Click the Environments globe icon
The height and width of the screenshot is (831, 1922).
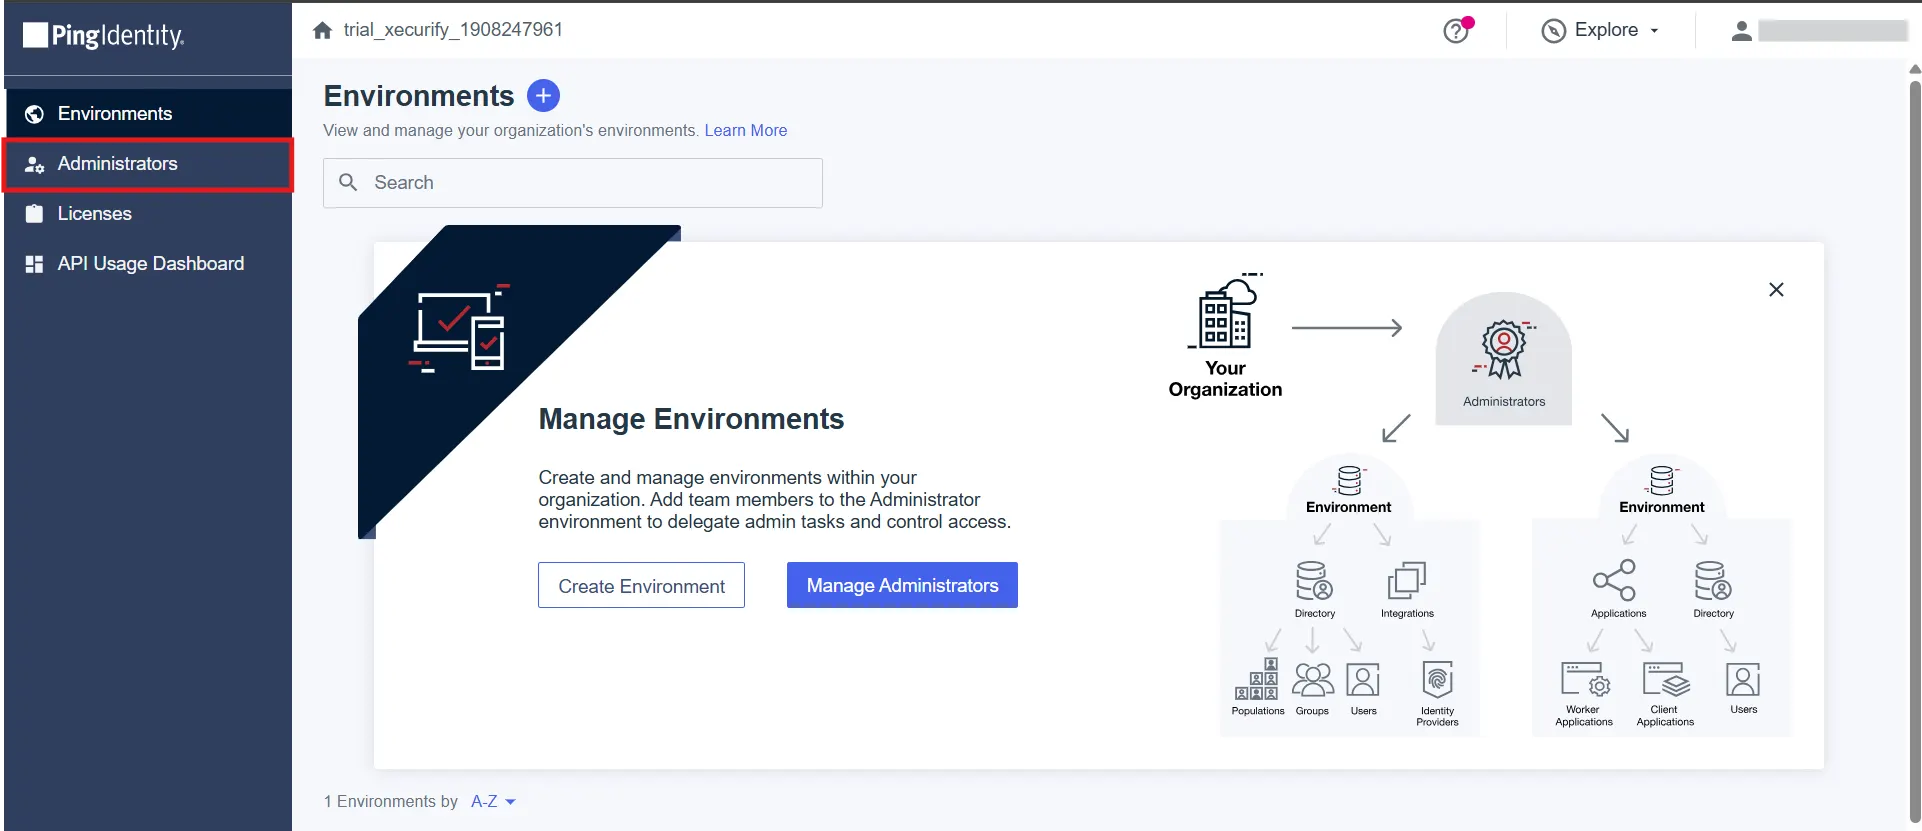click(x=34, y=114)
